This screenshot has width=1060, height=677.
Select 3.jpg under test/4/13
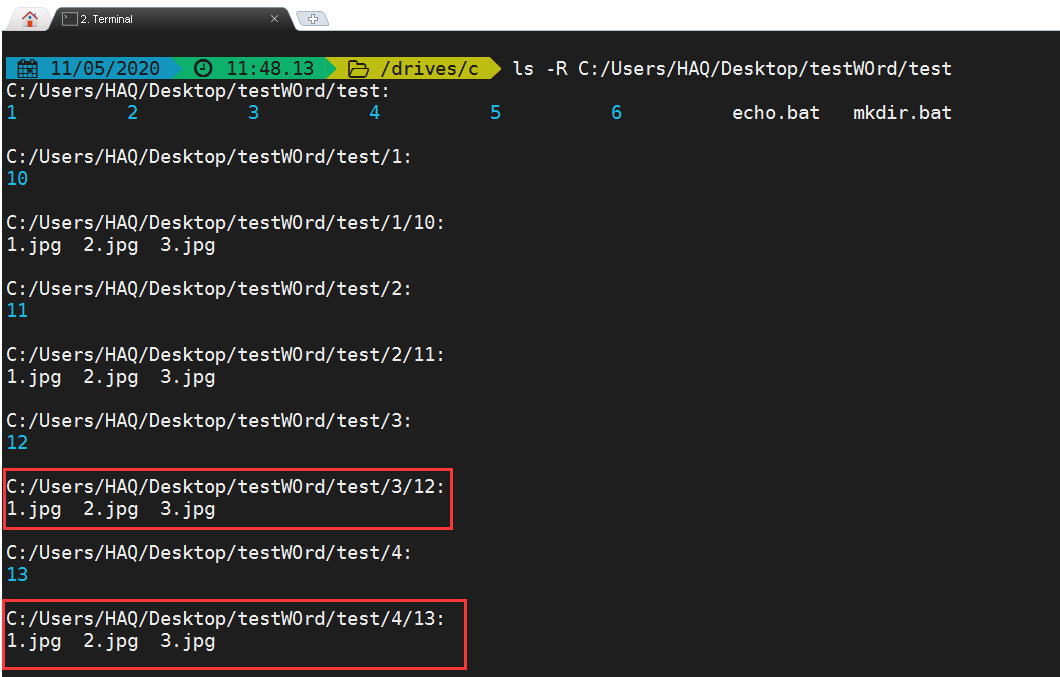tap(188, 641)
